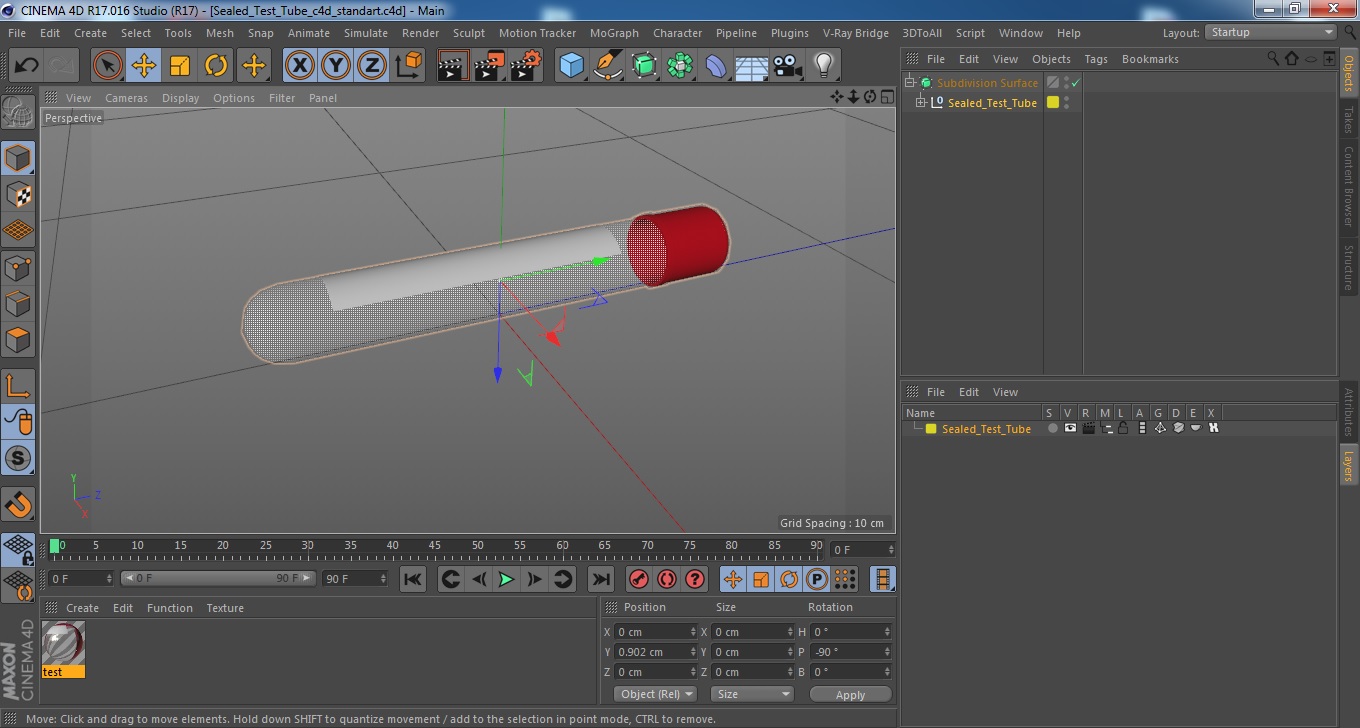Activate the Scale tool
Screen dimensions: 1360x728
[180, 66]
